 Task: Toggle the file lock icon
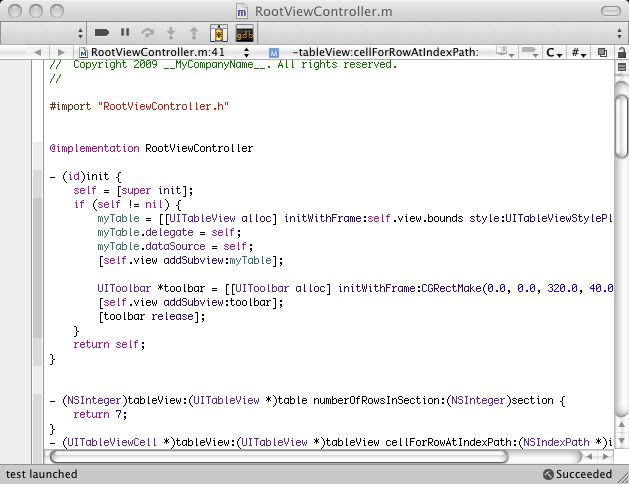pos(622,52)
